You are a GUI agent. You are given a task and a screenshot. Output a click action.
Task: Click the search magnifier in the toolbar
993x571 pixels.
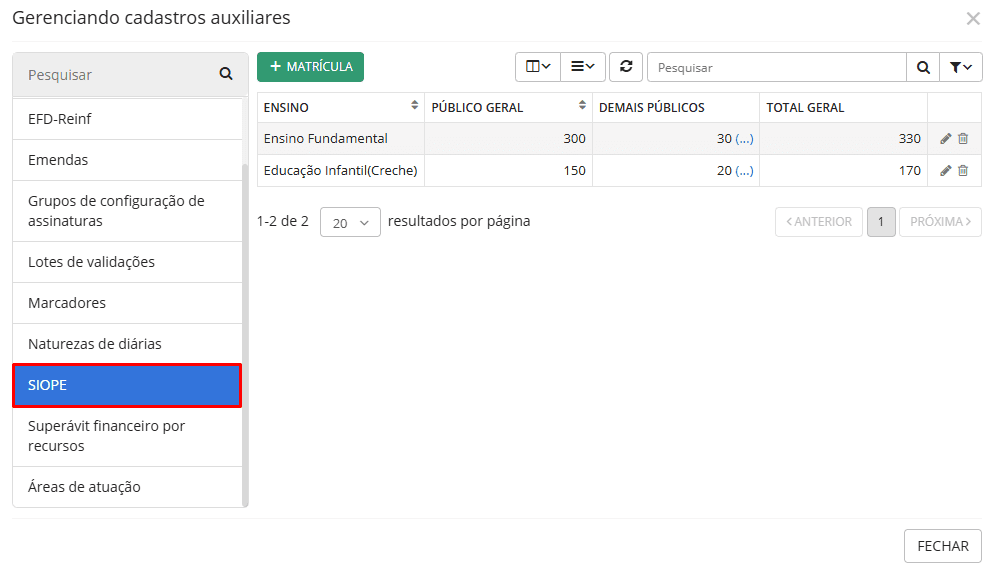922,67
